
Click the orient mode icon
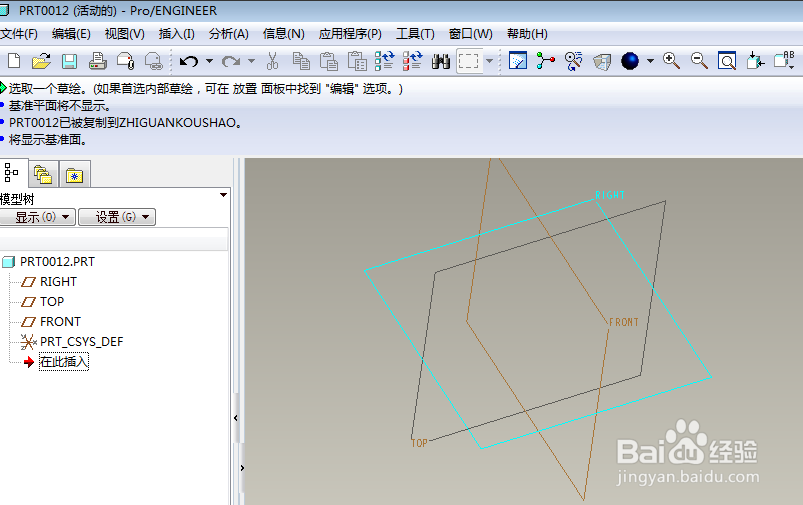tap(574, 61)
